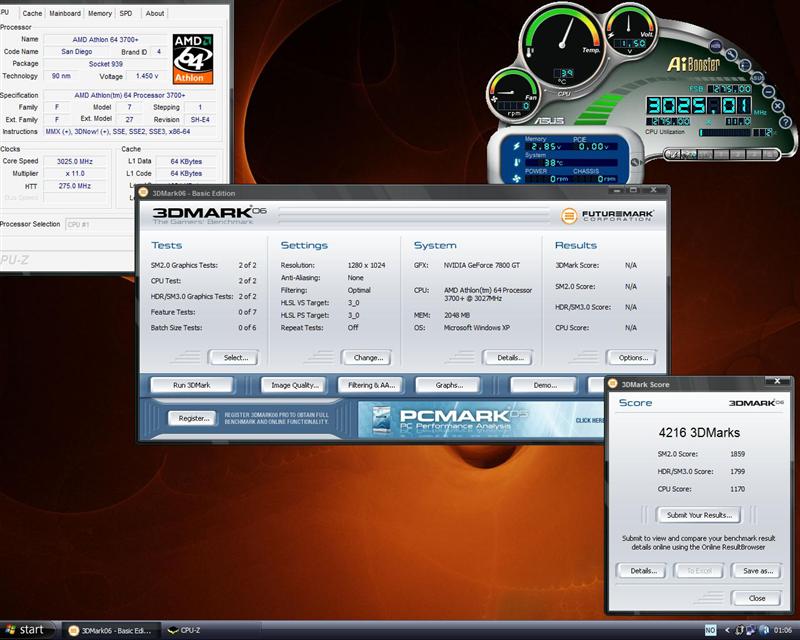Click the minimize minus icon in AiBooster

(768, 92)
